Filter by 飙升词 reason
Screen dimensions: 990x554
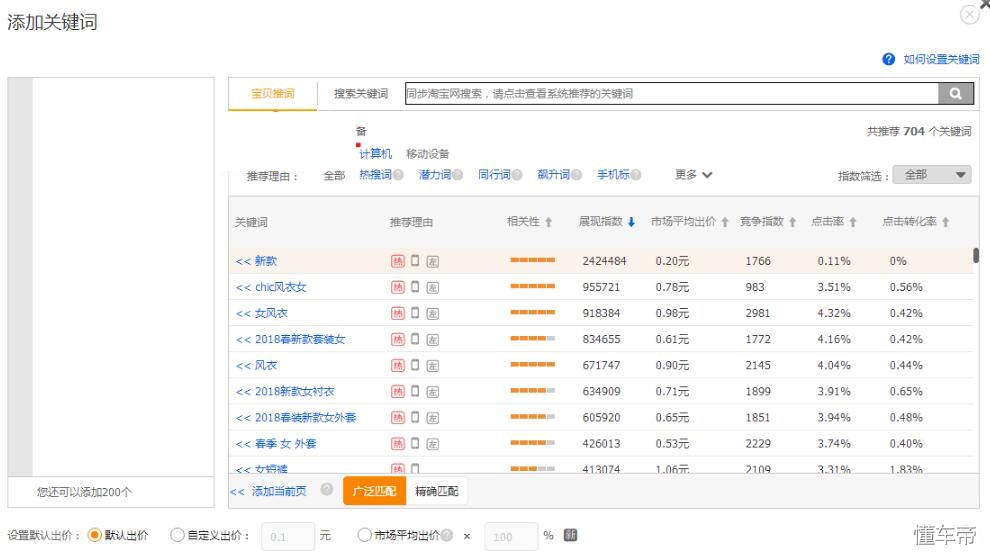553,175
